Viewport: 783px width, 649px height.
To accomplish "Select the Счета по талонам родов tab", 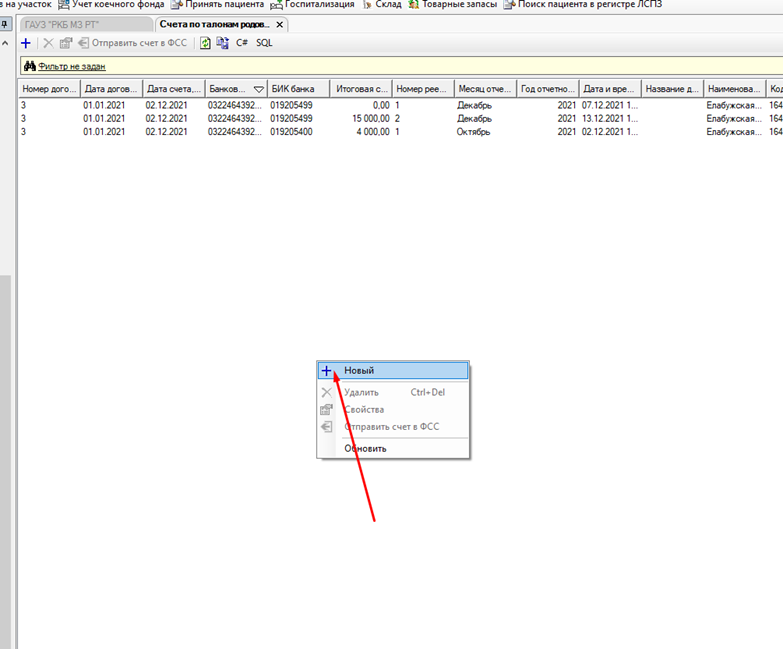I will click(215, 24).
